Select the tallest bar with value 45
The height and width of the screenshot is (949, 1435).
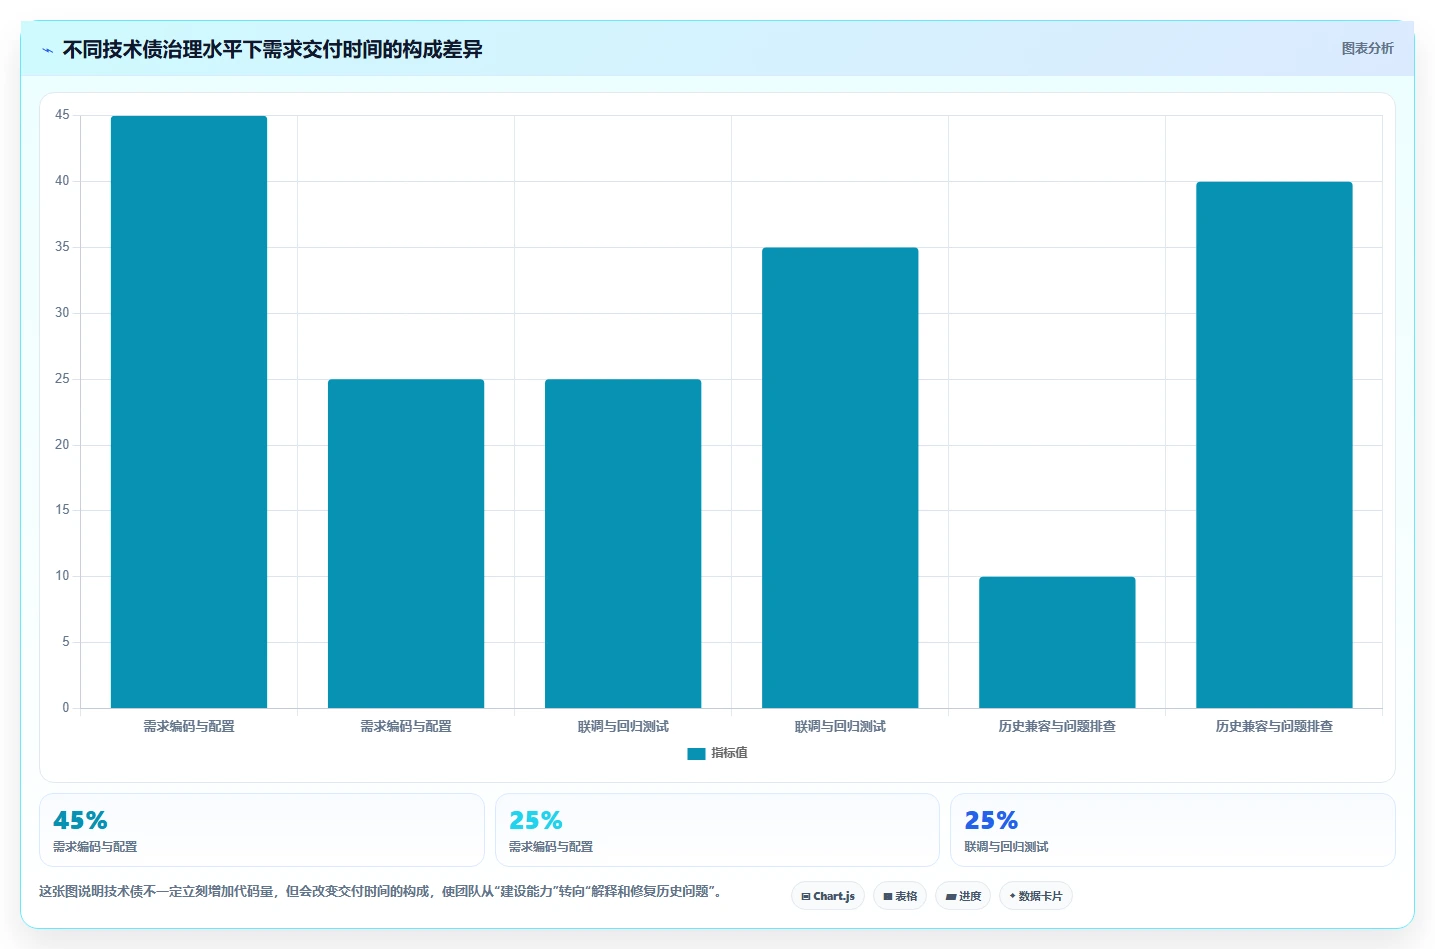pyautogui.click(x=189, y=412)
